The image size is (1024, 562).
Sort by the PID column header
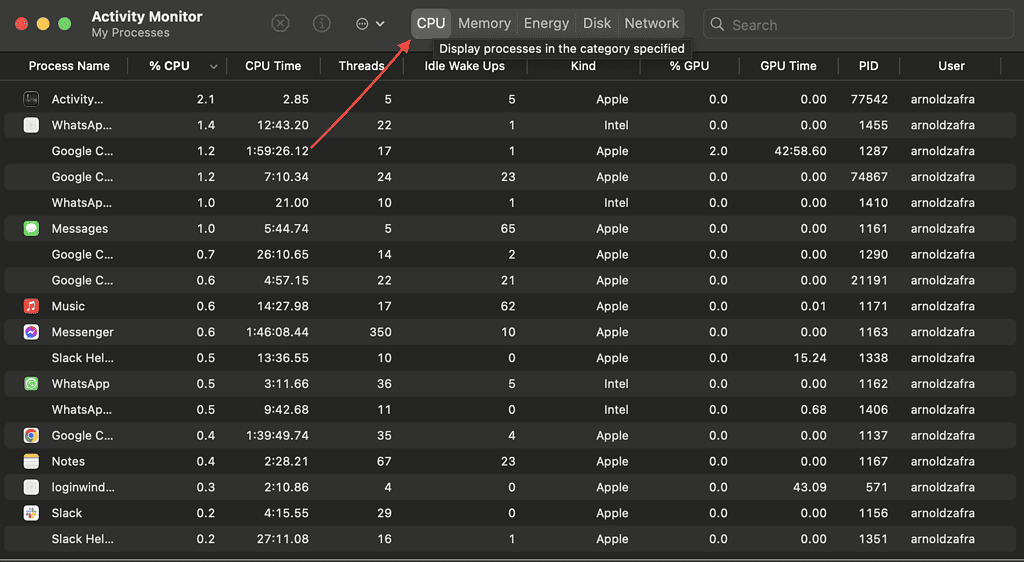pos(868,66)
